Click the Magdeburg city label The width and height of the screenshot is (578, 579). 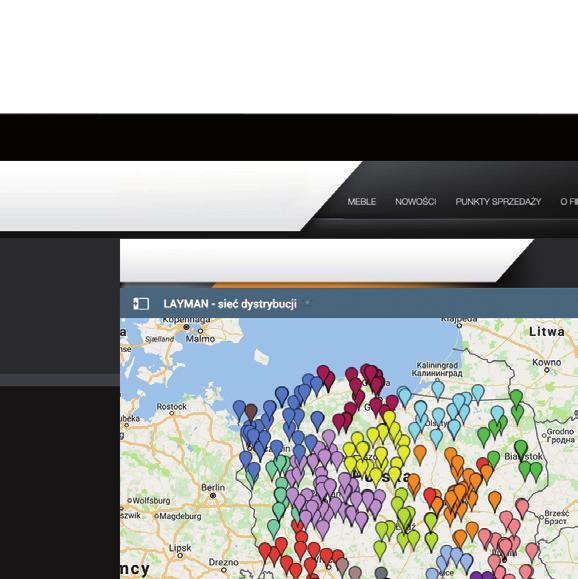click(180, 516)
